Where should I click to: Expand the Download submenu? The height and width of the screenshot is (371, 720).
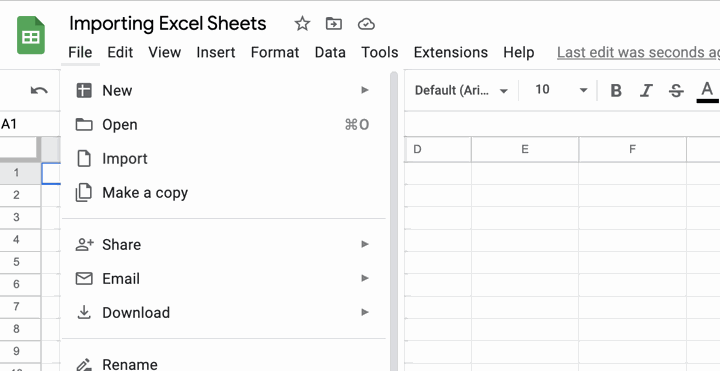click(x=224, y=313)
